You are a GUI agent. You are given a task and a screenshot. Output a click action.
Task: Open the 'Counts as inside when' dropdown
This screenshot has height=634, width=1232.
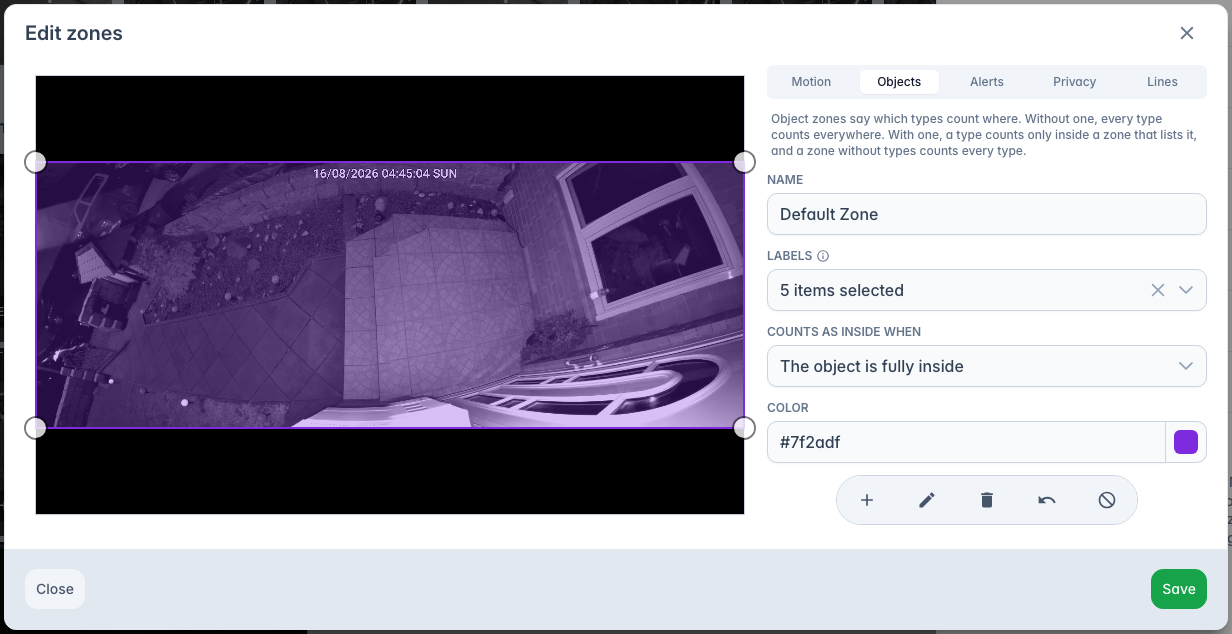click(987, 366)
